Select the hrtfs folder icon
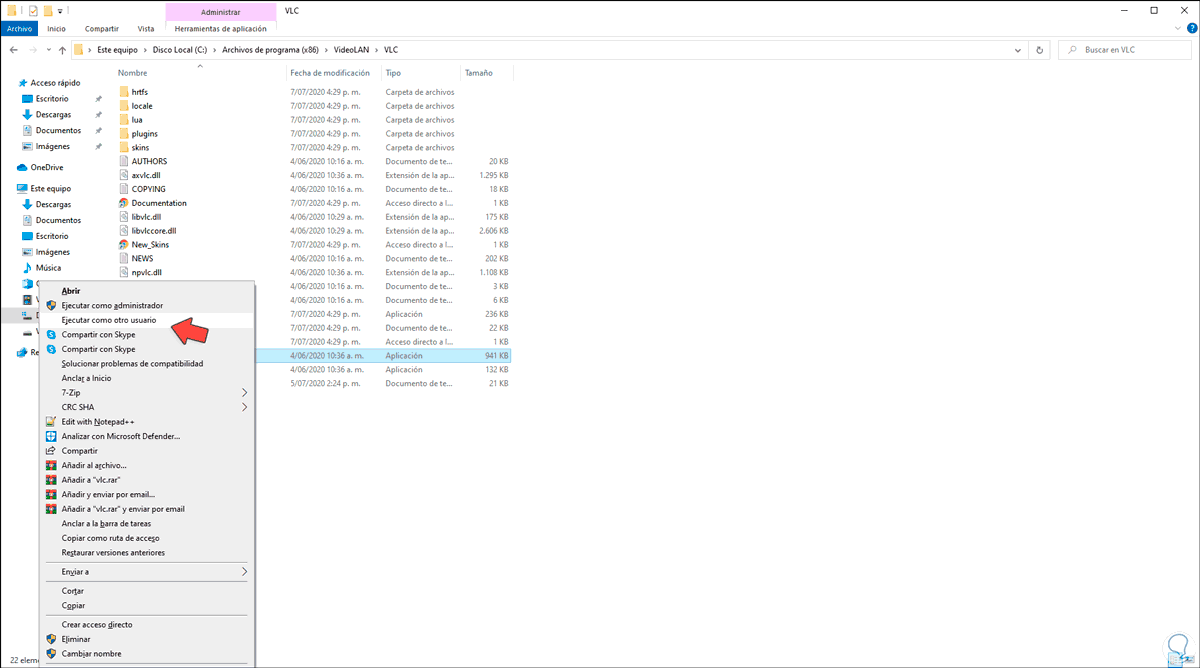The width and height of the screenshot is (1200, 668). click(124, 92)
